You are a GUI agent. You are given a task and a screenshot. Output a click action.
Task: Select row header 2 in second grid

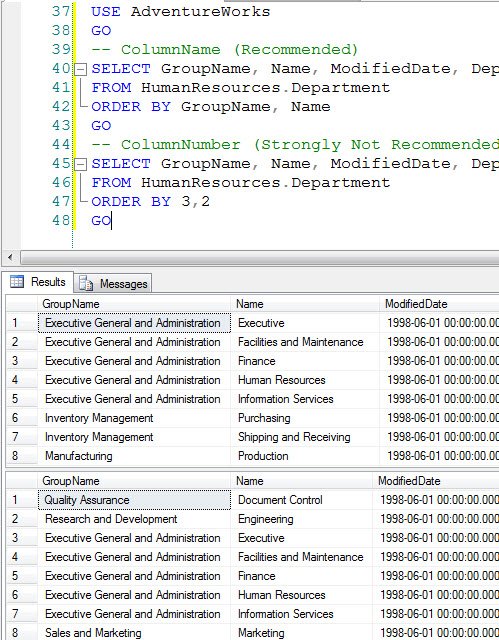click(22, 519)
